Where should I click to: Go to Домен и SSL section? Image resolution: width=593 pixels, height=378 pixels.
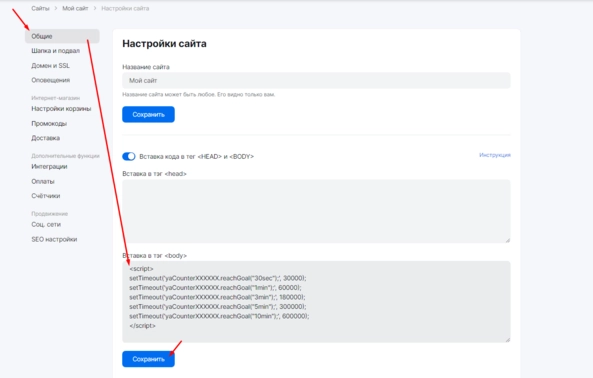(50, 65)
